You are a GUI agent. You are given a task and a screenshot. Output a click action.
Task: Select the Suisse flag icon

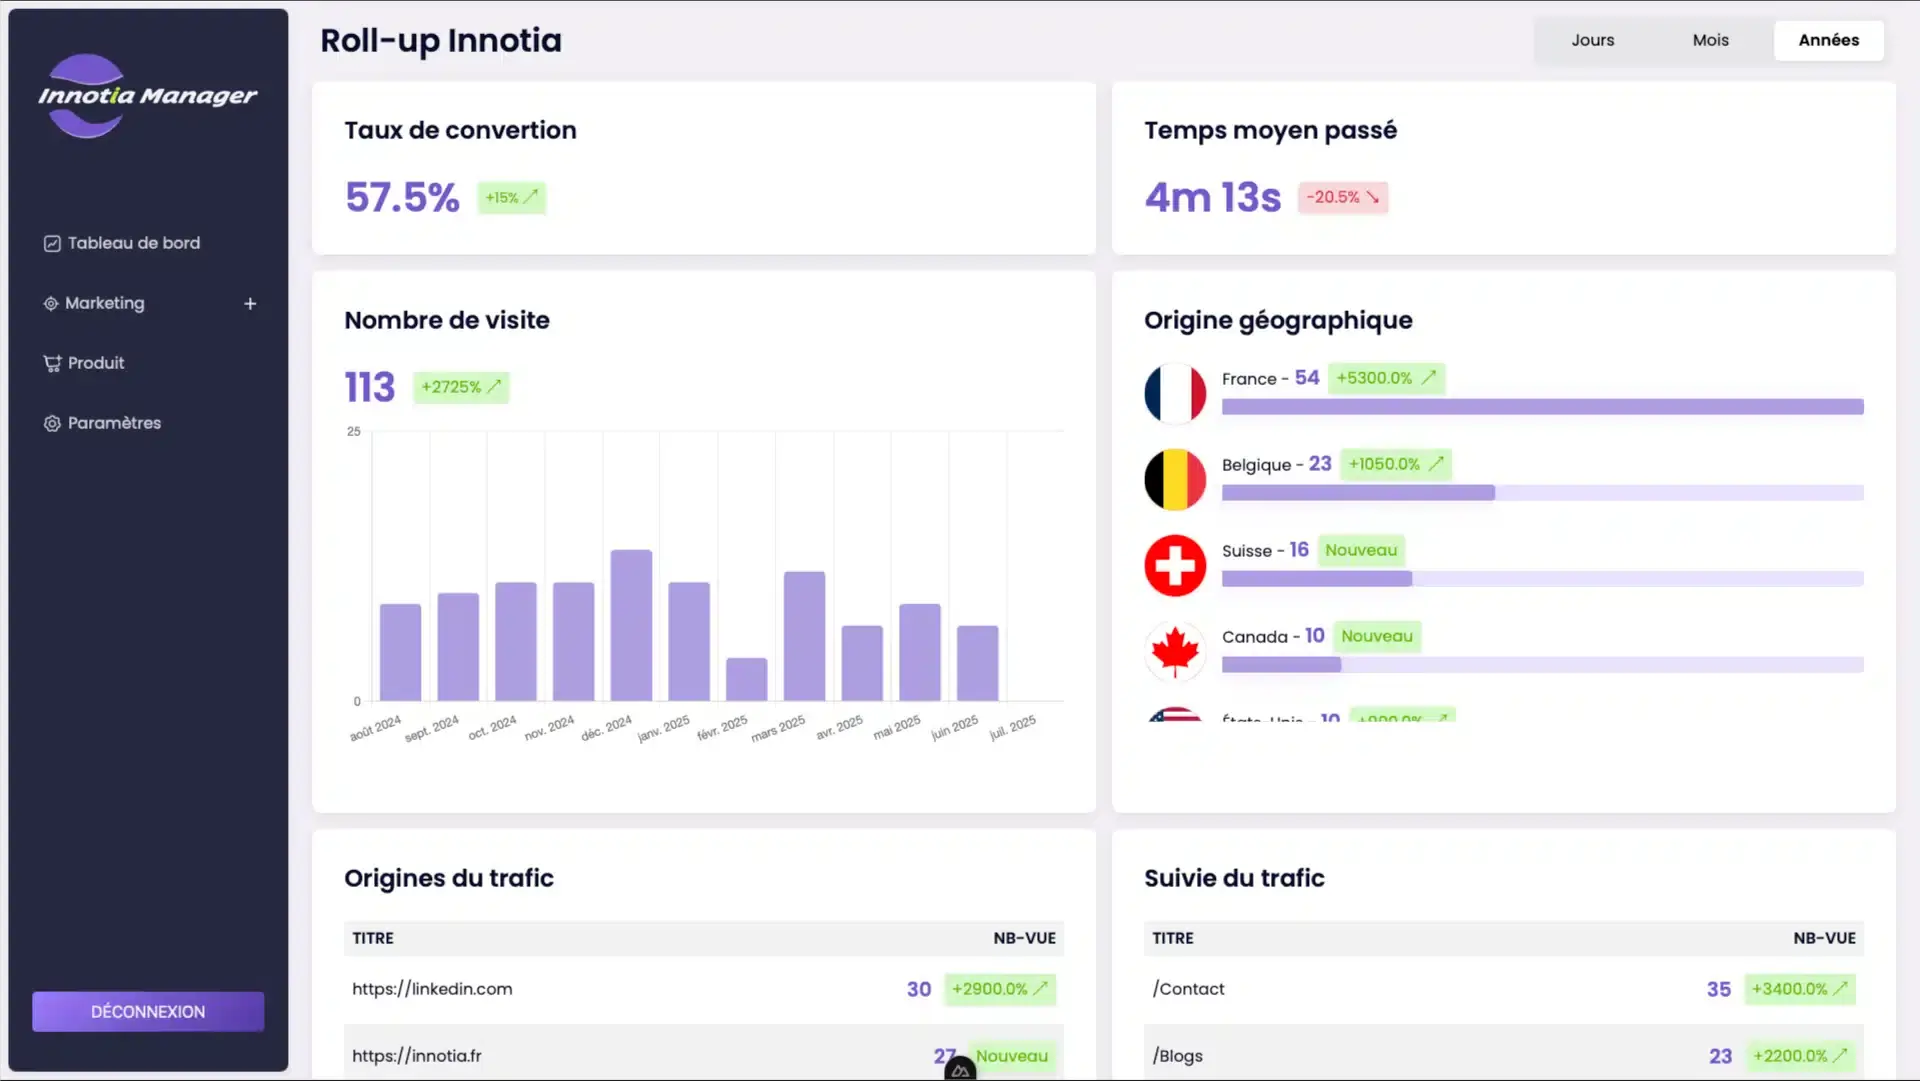1175,565
